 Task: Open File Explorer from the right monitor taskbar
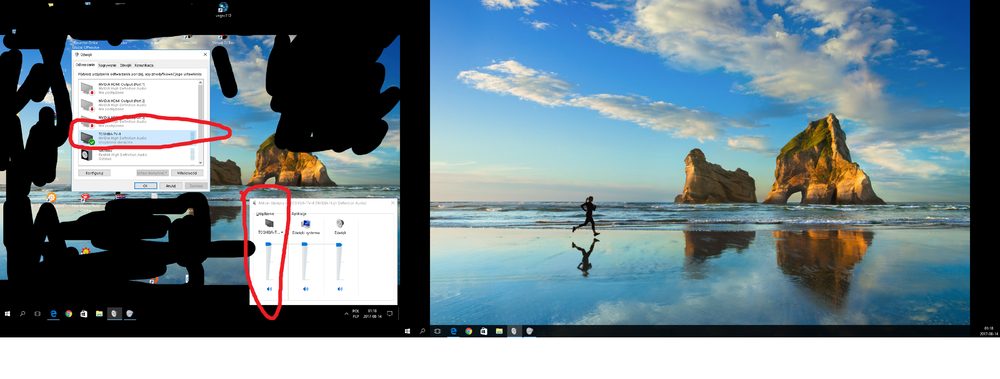click(x=499, y=331)
